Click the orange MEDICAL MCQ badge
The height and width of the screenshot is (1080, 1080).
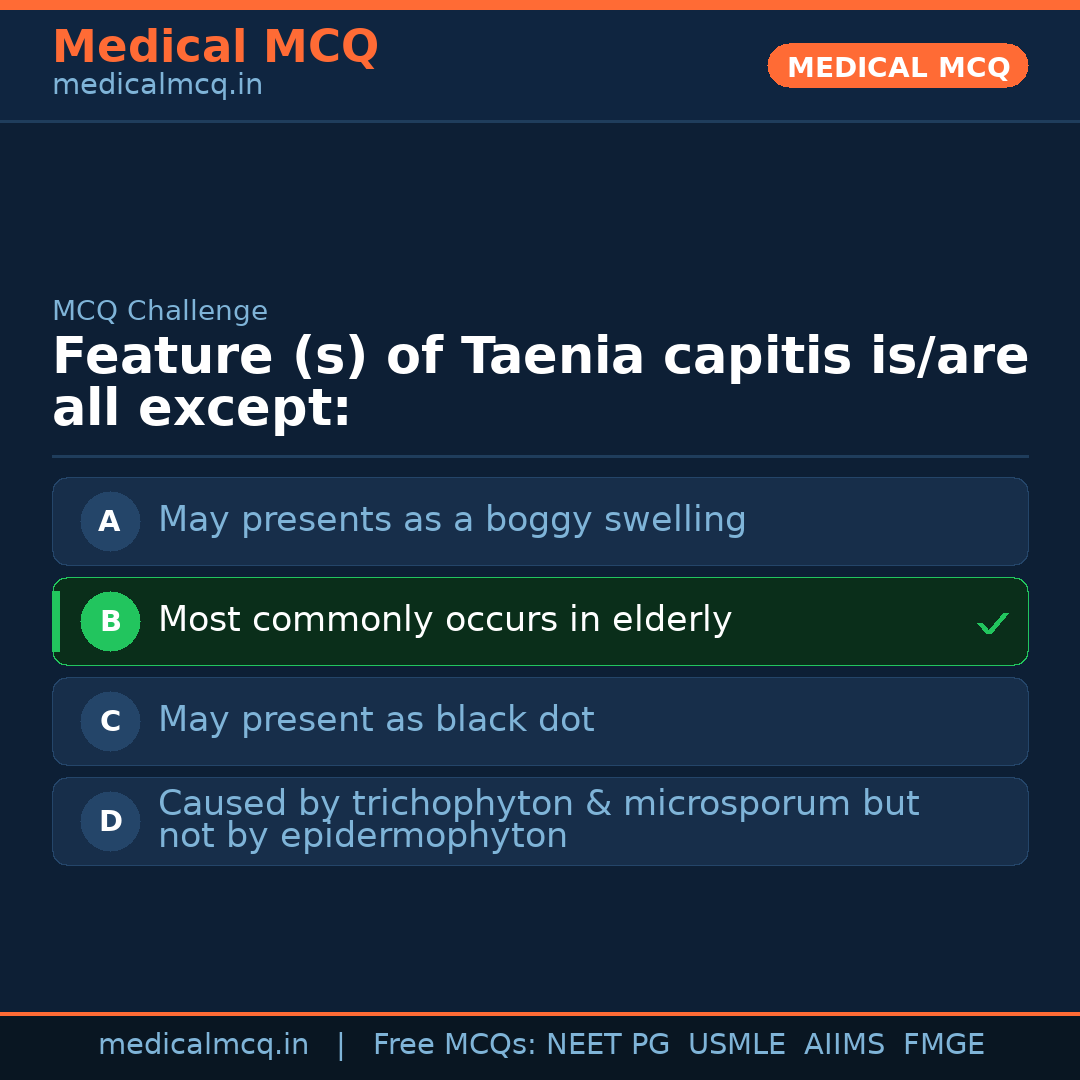[897, 66]
